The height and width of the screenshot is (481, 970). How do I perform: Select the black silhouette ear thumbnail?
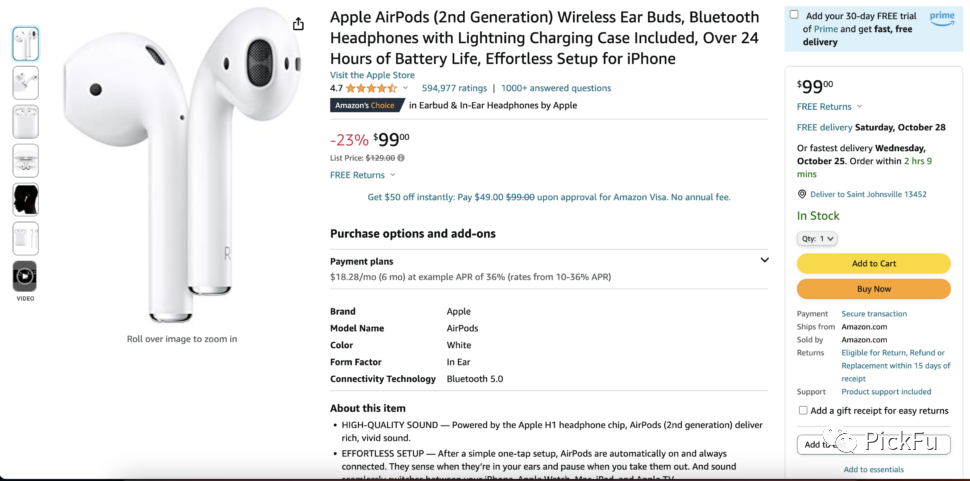coord(25,199)
